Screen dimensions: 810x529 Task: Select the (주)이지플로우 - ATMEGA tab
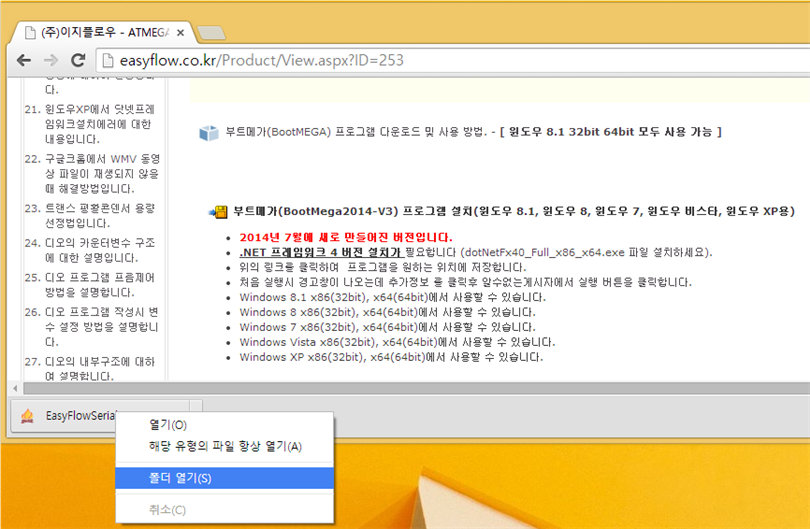coord(103,32)
